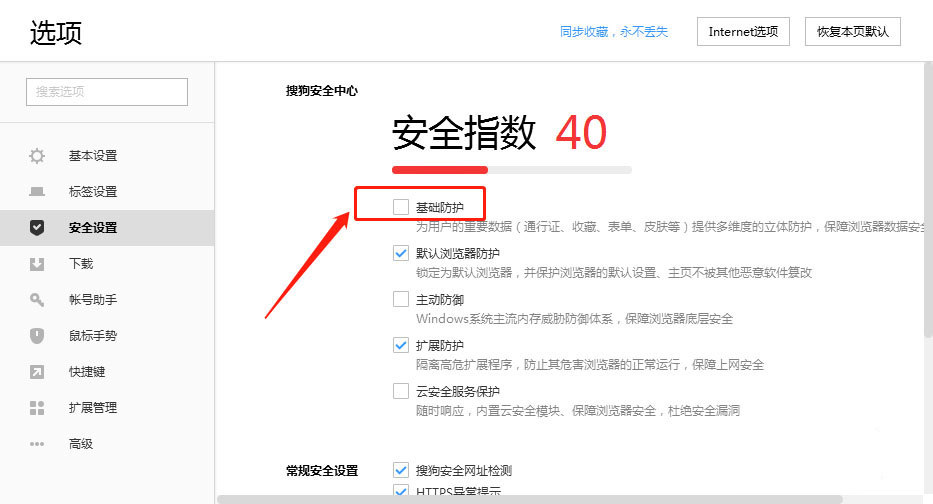Viewport: 933px width, 504px height.
Task: Click the 为用户的重要数据 description text
Action: pos(670,226)
